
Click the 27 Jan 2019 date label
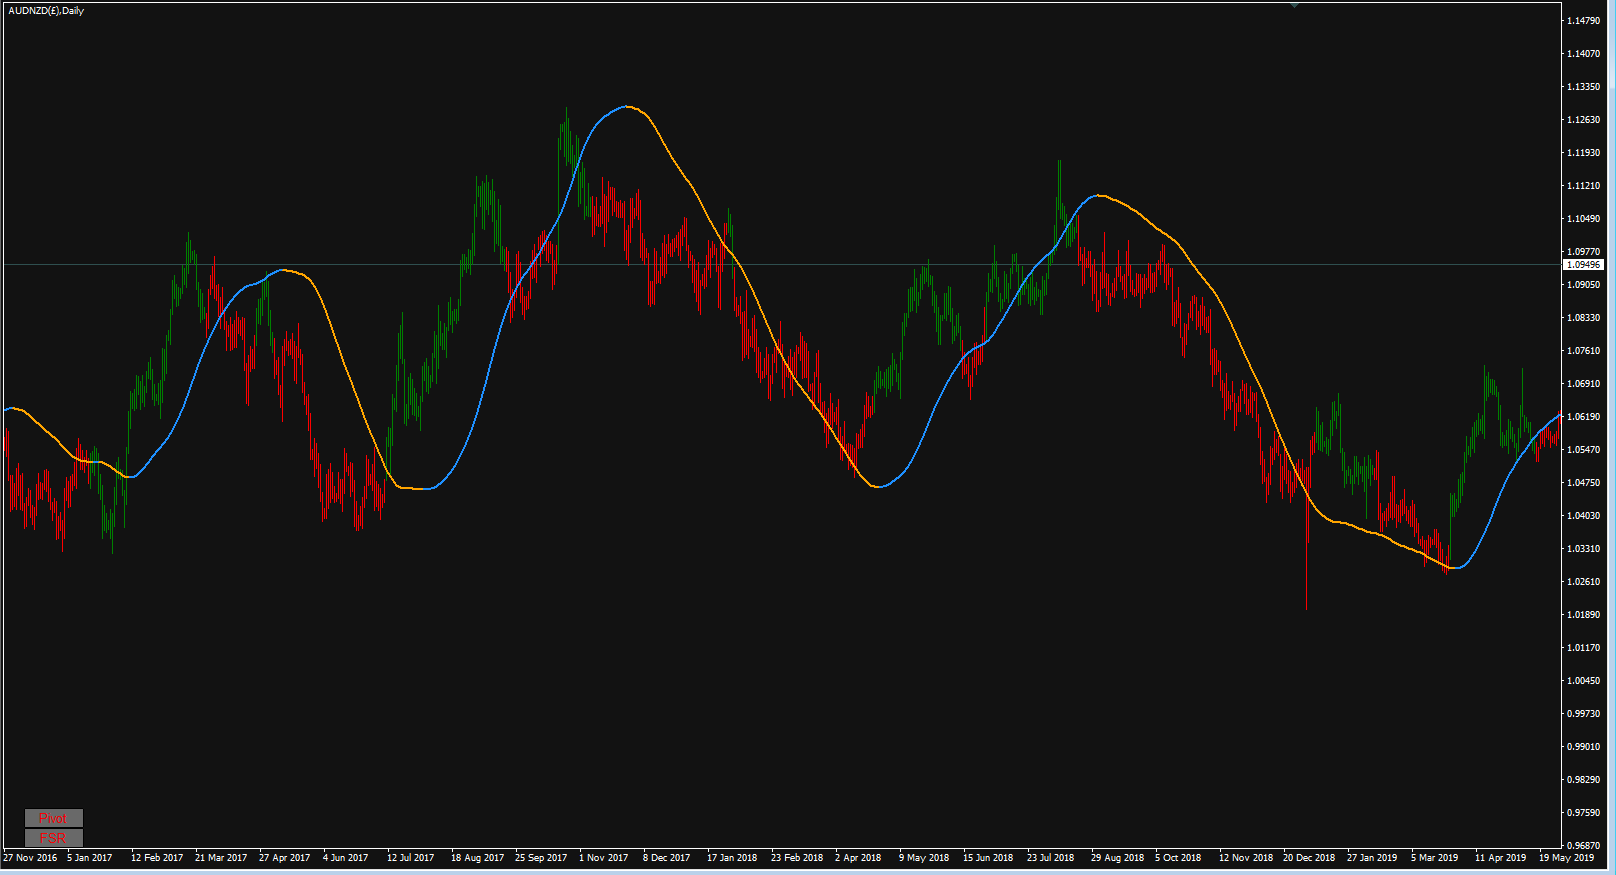point(1372,858)
